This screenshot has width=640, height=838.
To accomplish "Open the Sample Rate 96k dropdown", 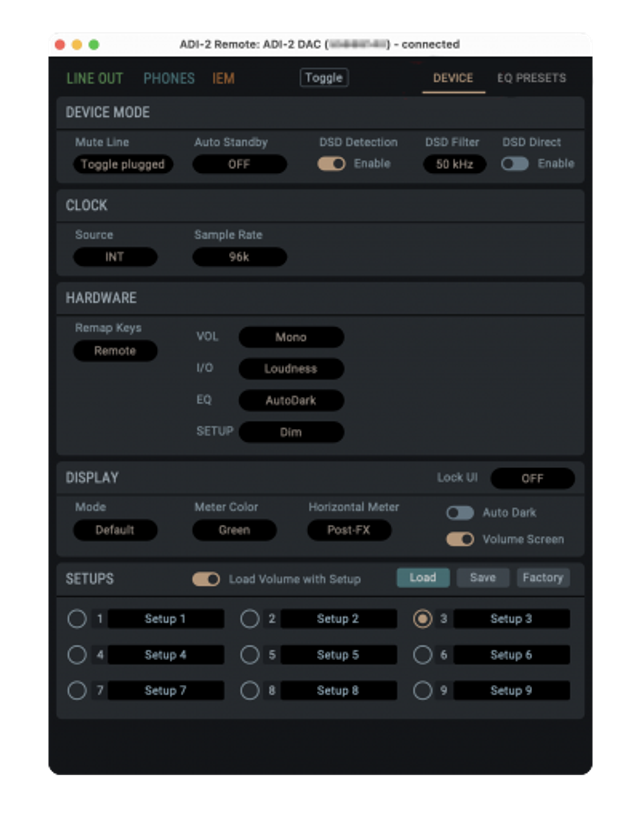I will point(239,257).
